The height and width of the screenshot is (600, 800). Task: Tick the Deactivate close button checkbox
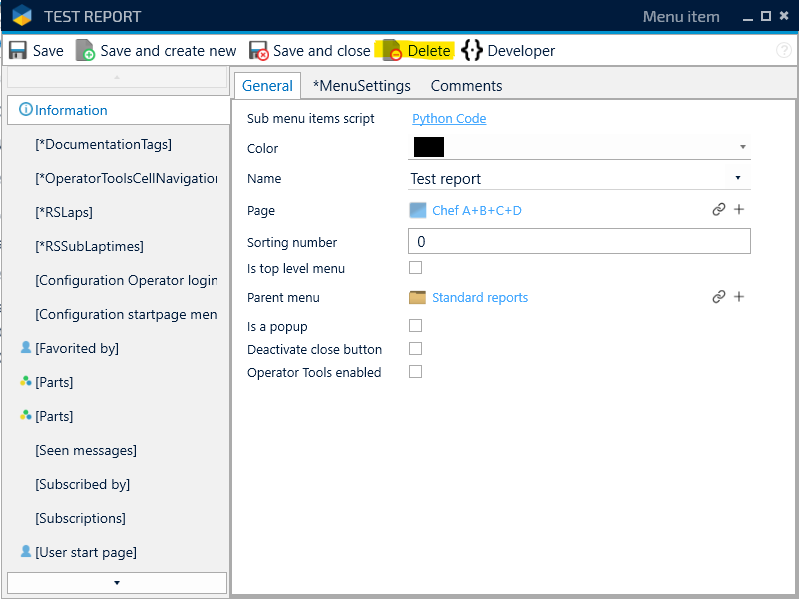click(416, 349)
